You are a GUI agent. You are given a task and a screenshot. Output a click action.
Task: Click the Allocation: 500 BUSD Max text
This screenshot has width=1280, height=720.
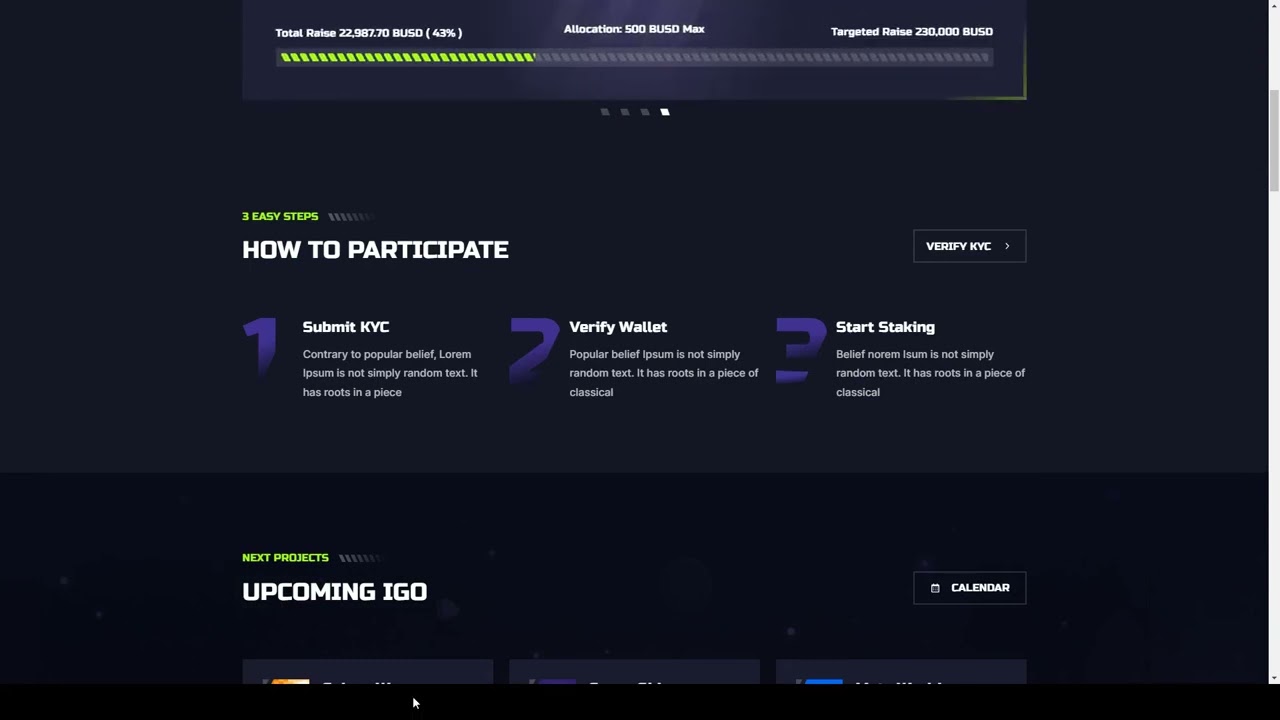[x=634, y=29]
